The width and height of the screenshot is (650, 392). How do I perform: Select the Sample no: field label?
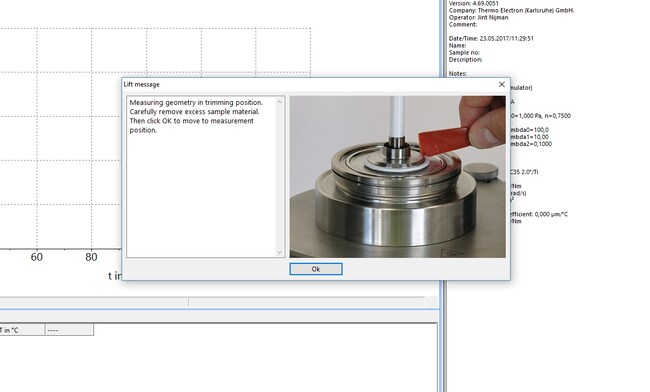click(464, 52)
